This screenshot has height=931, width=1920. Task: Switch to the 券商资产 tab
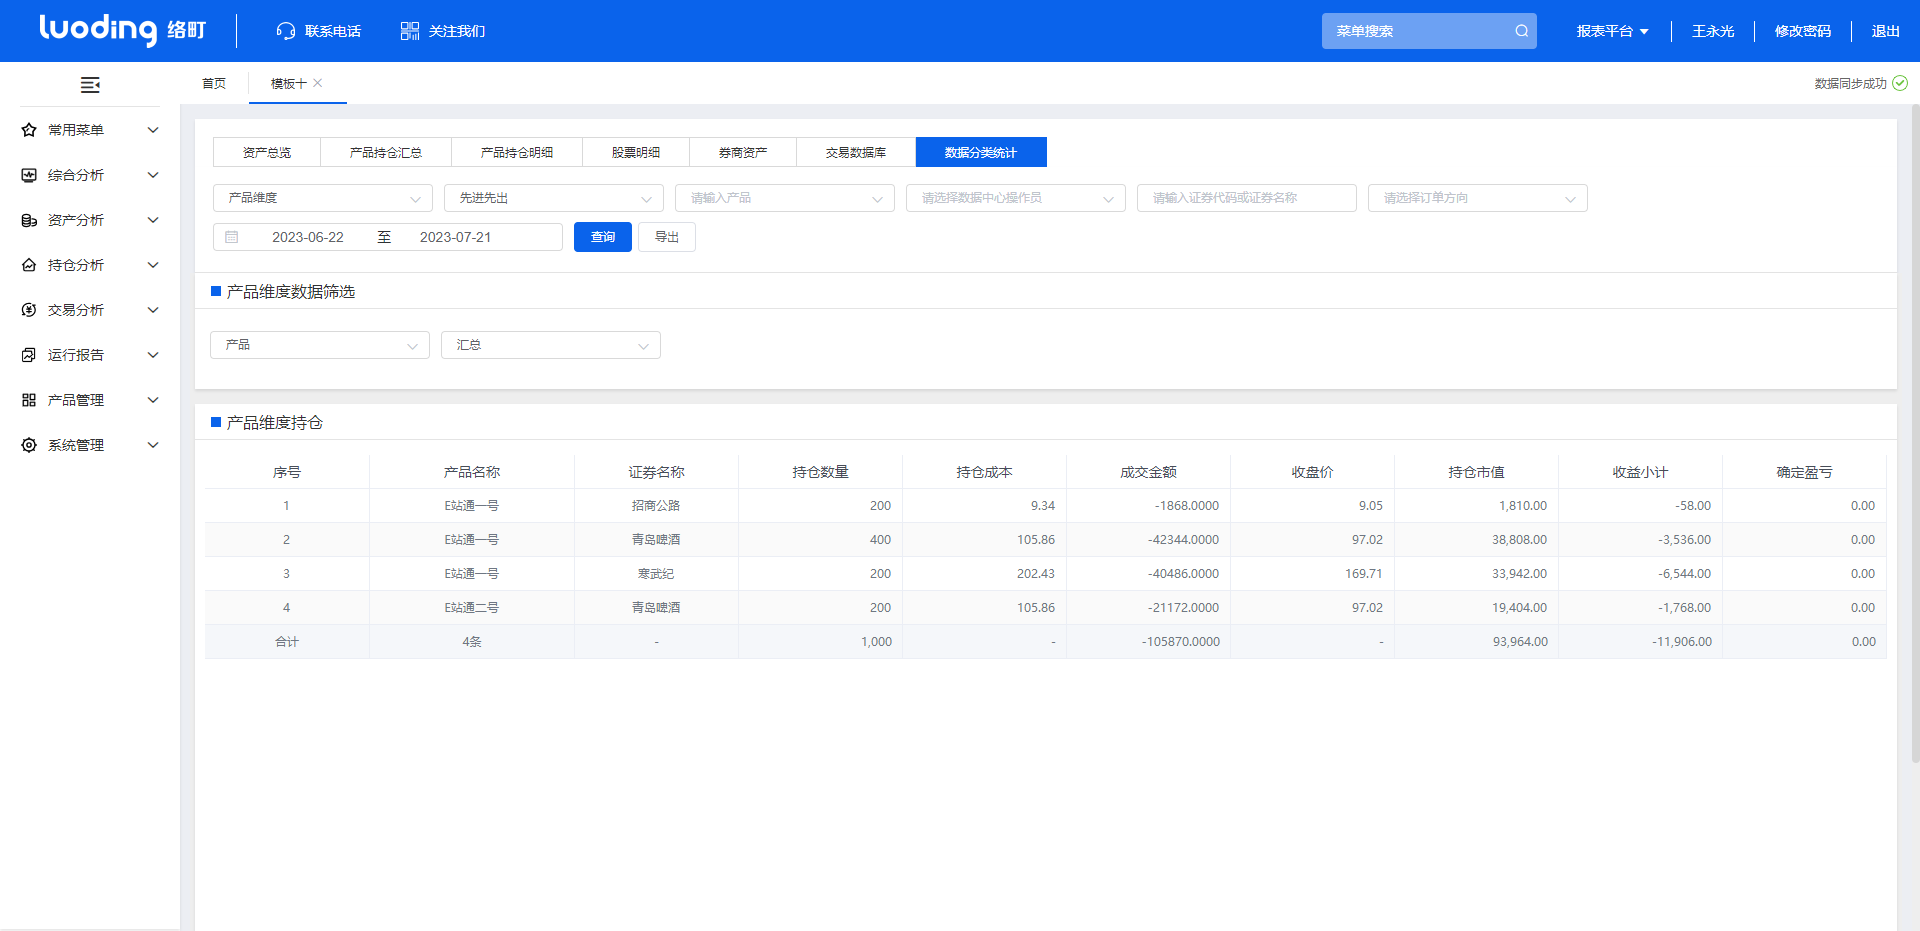[x=743, y=152]
